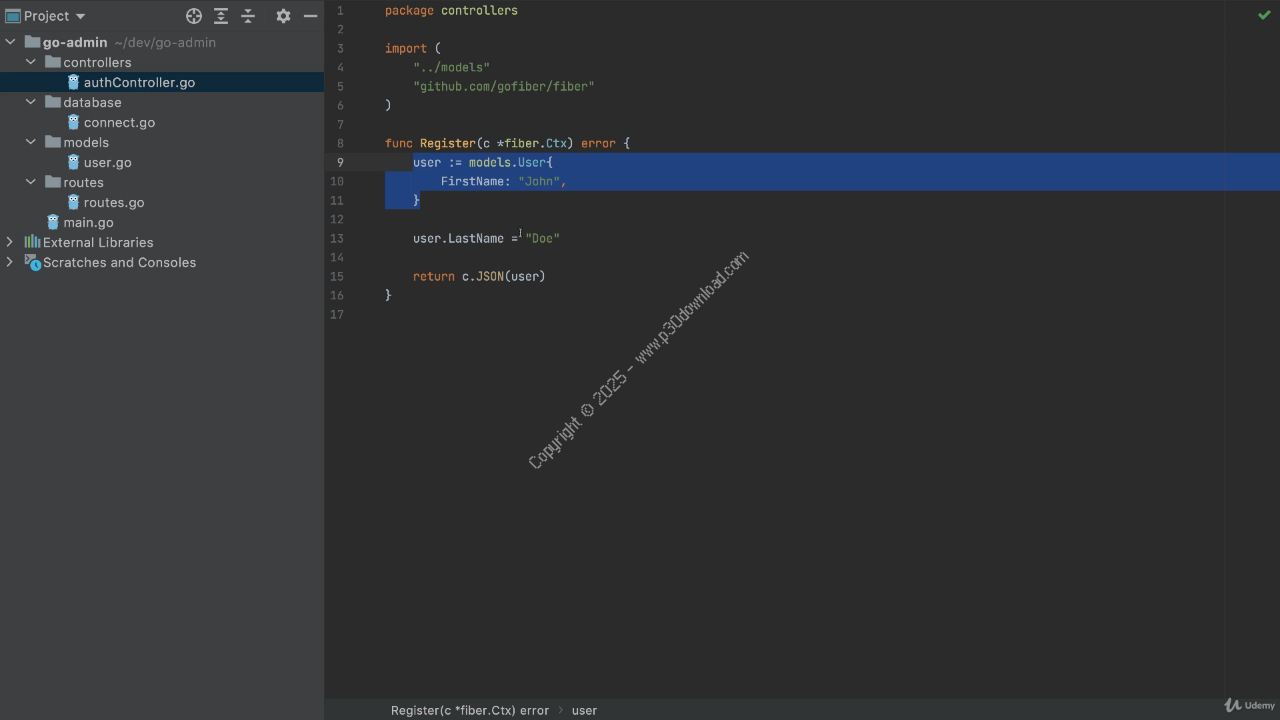Click the locate file target icon
Image resolution: width=1280 pixels, height=720 pixels.
point(194,16)
